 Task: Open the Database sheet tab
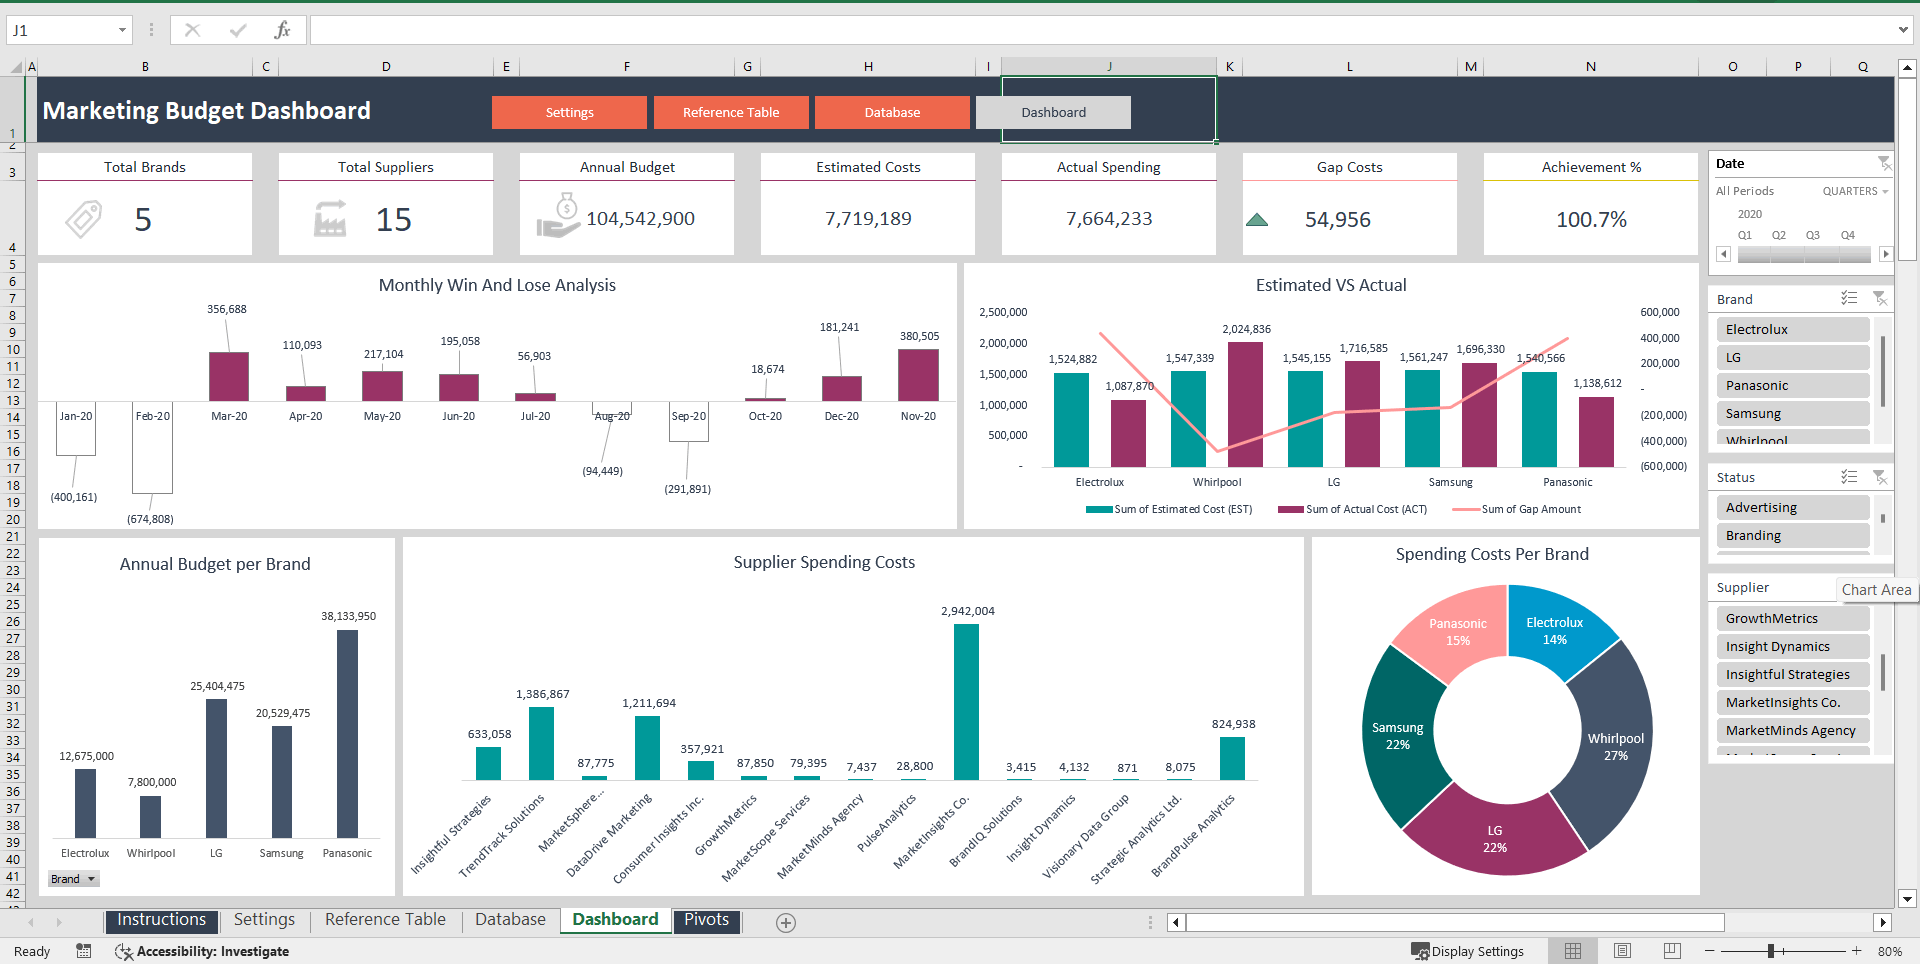tap(510, 920)
